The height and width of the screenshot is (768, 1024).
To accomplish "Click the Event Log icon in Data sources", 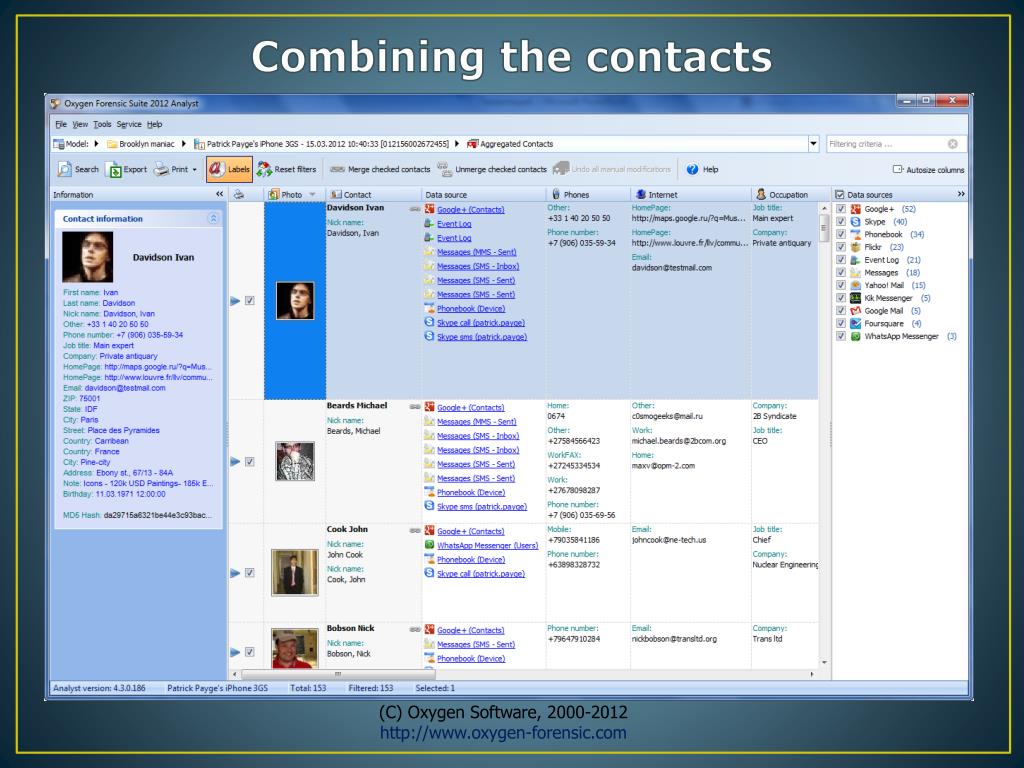I will pos(856,260).
